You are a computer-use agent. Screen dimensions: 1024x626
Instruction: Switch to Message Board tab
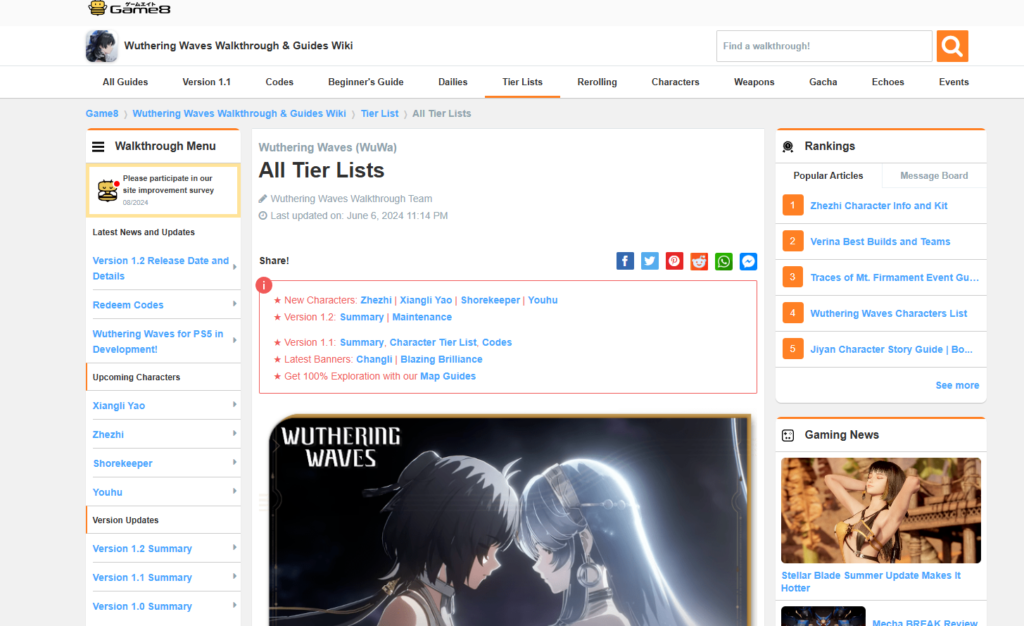coord(934,176)
